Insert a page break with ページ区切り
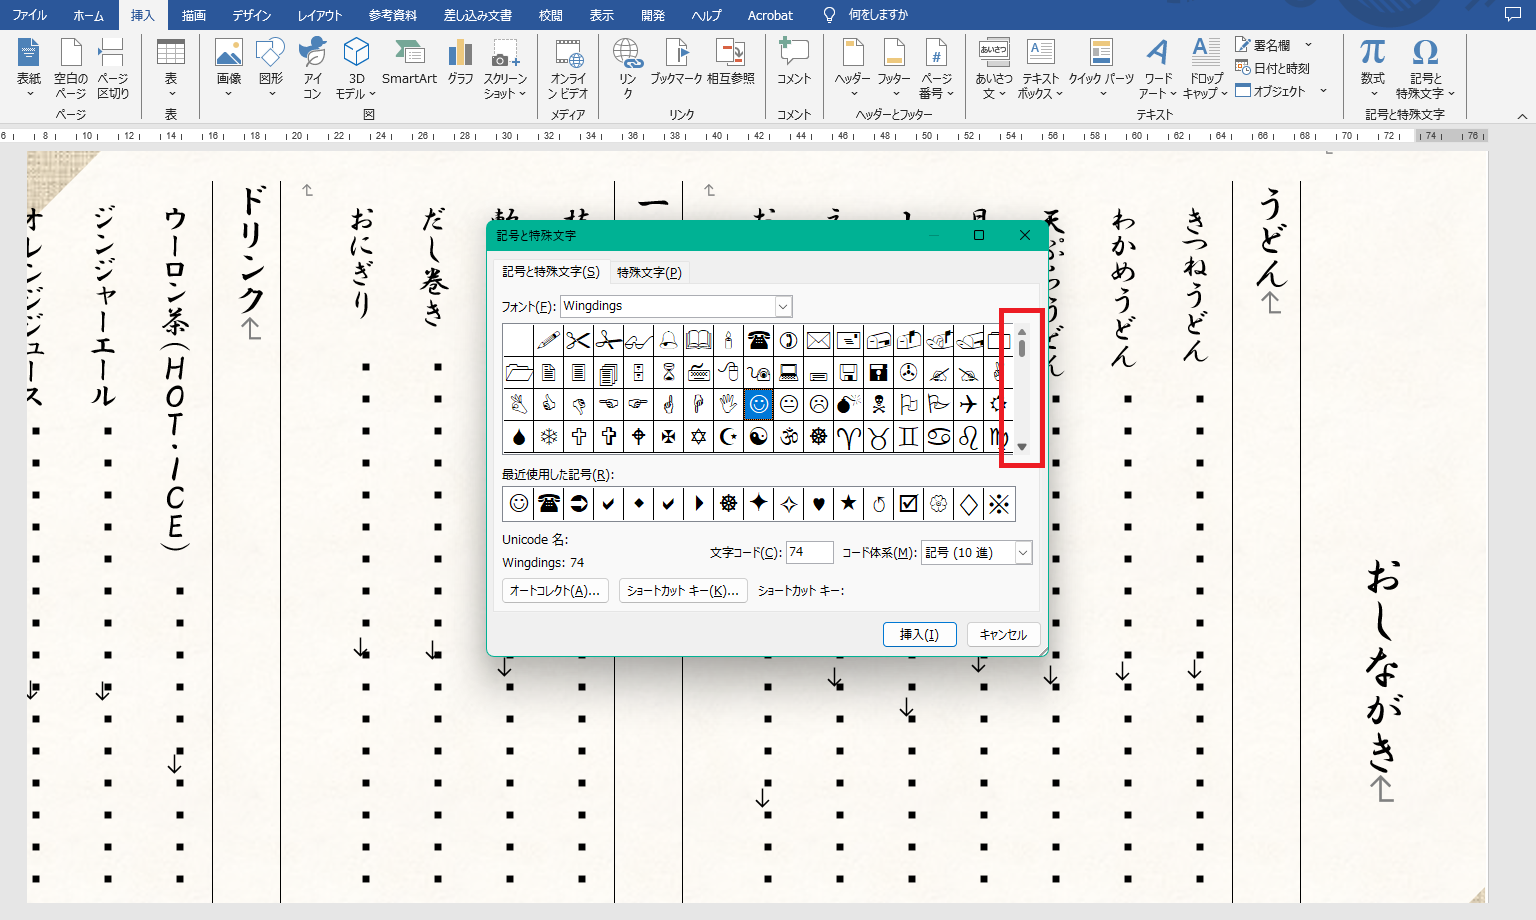The height and width of the screenshot is (920, 1536). tap(112, 68)
